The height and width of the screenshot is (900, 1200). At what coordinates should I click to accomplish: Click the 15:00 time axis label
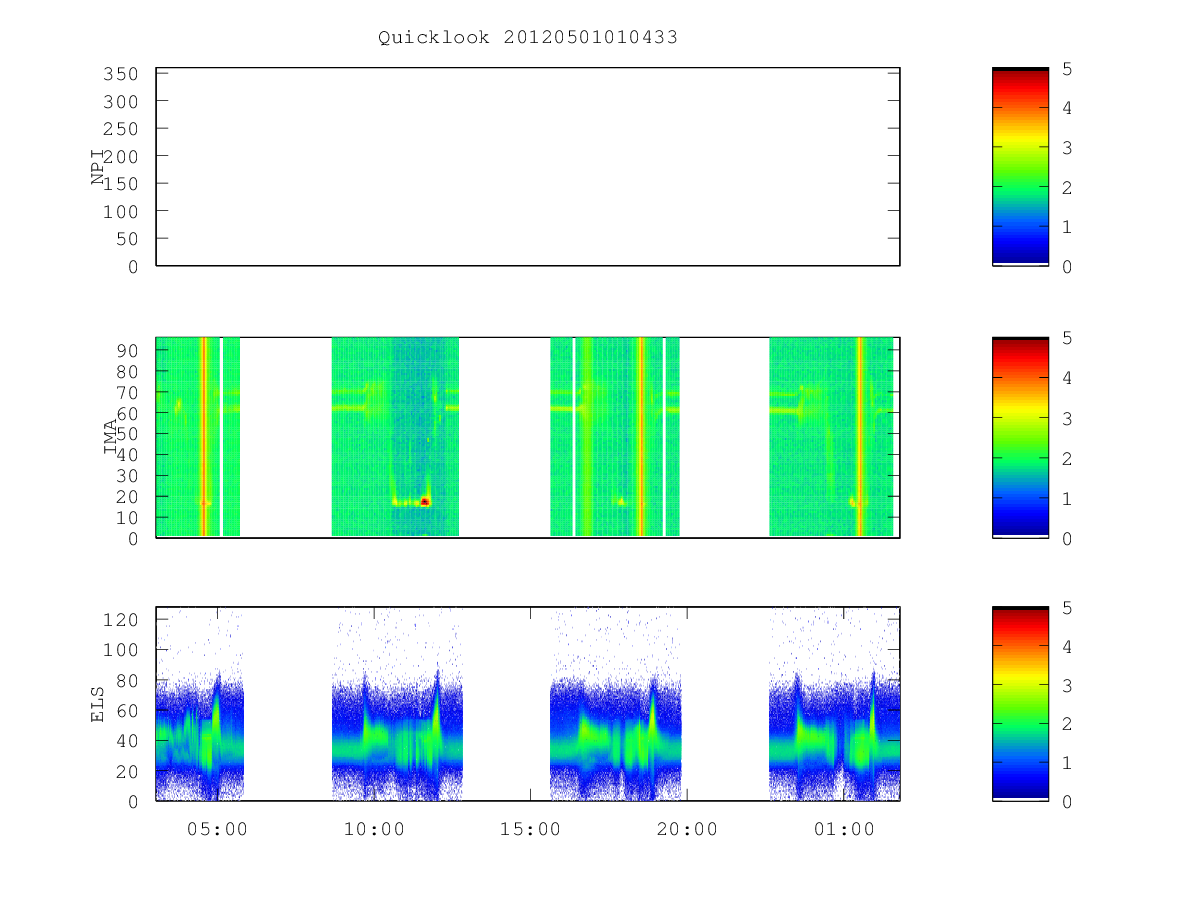coord(530,829)
